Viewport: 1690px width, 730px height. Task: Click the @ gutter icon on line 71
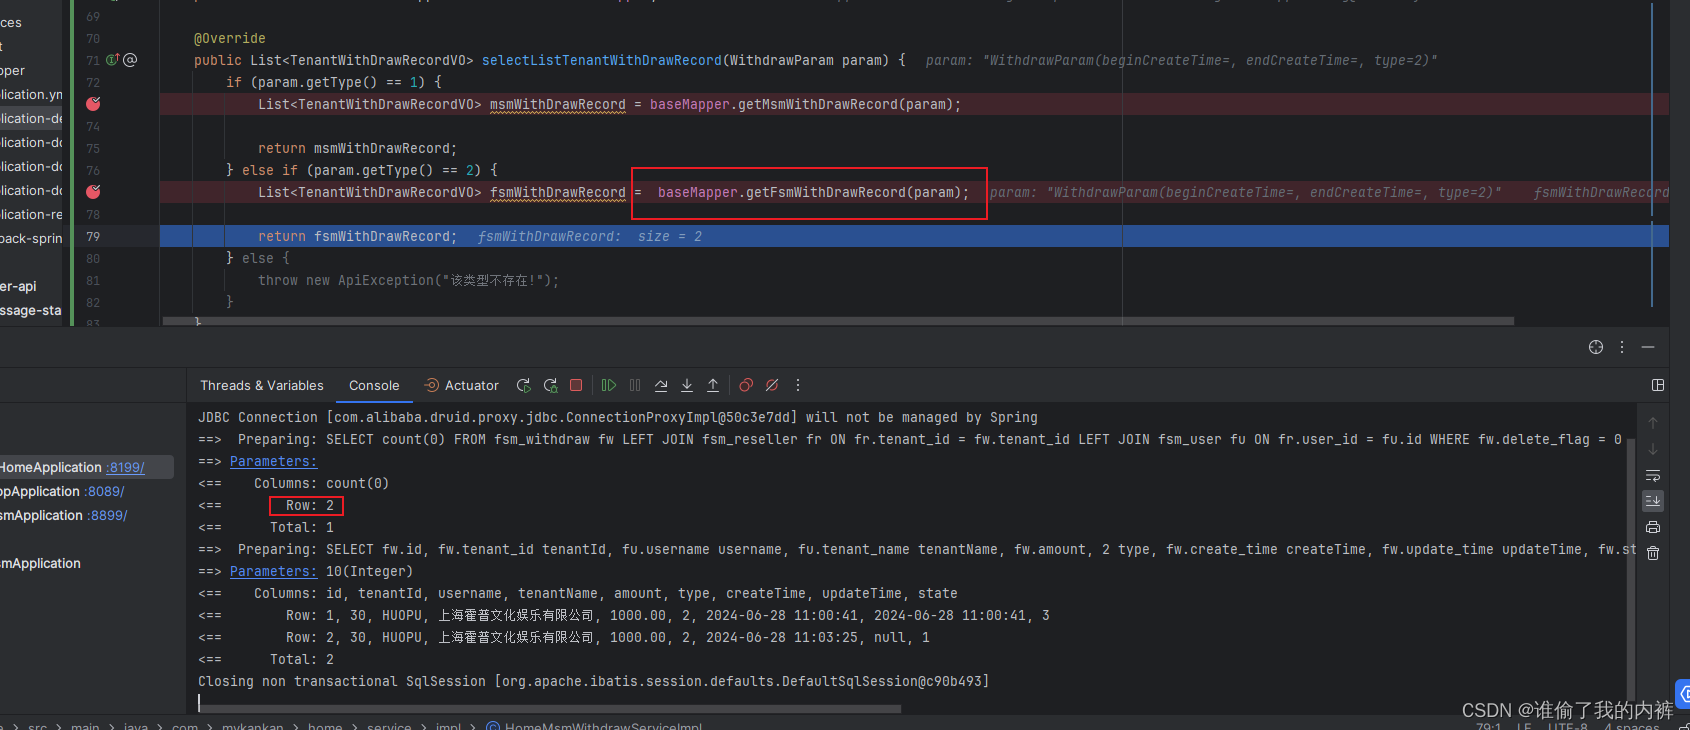[130, 60]
